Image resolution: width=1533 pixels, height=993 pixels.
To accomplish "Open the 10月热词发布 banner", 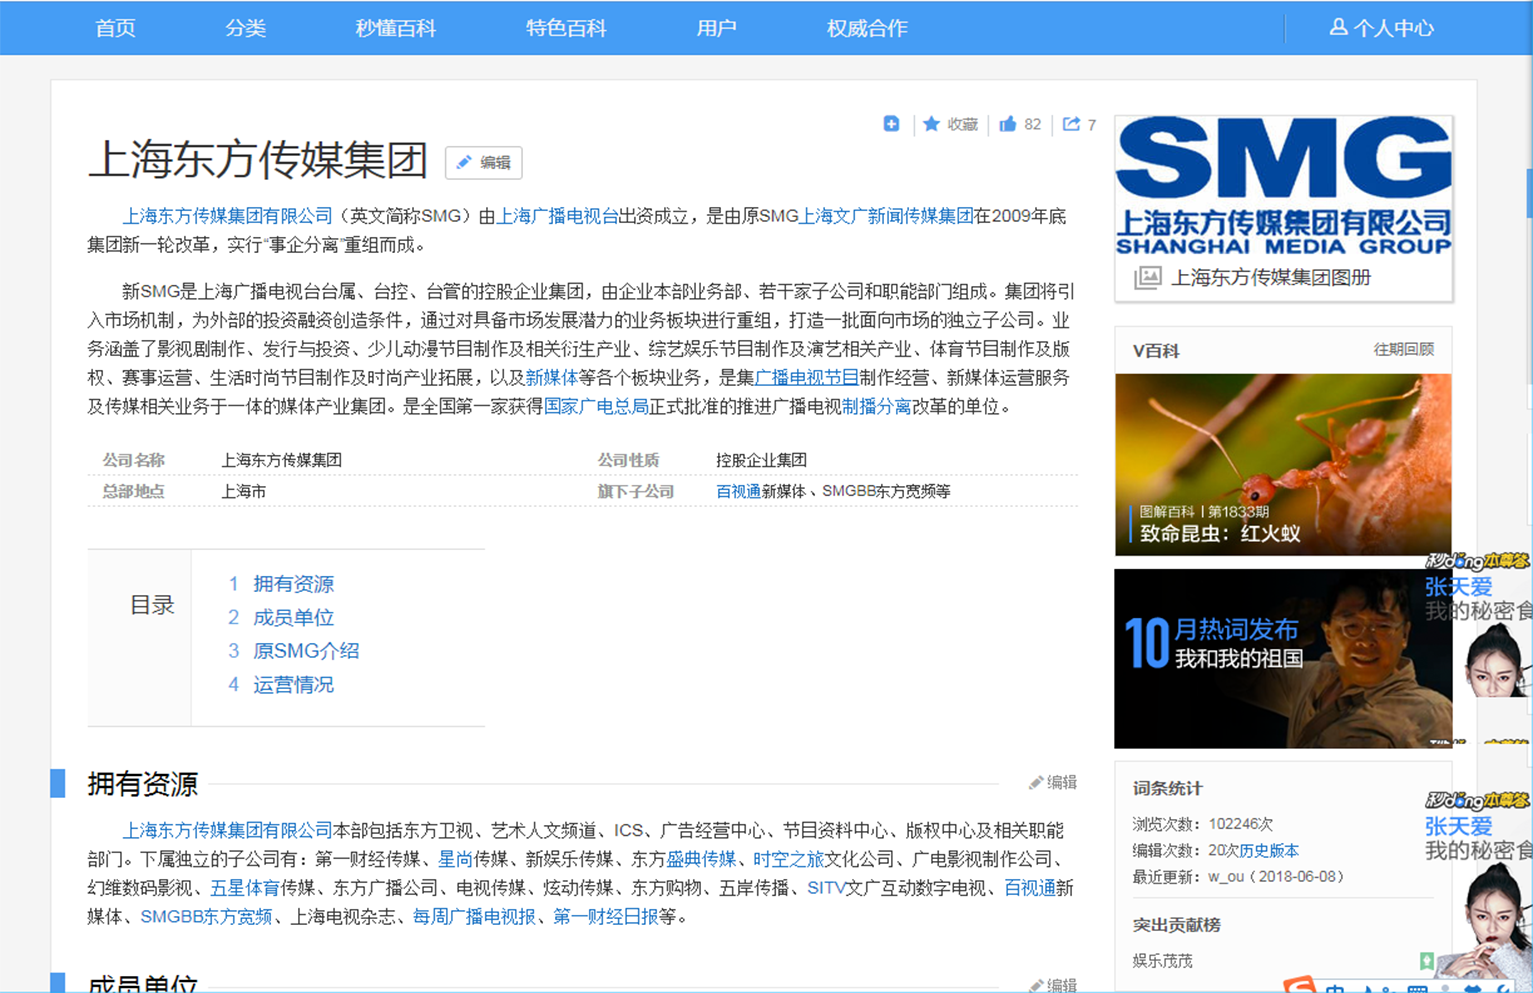I will pos(1283,658).
